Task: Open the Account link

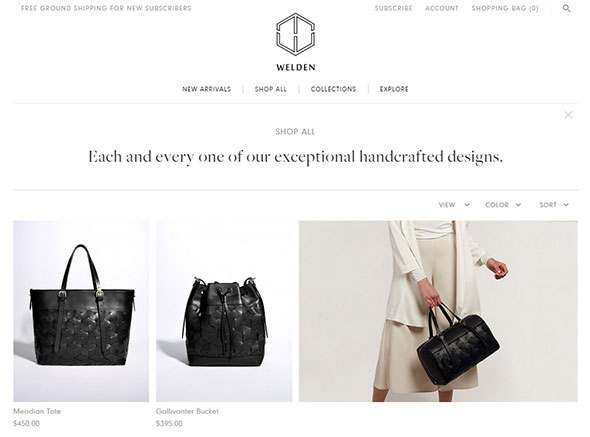Action: click(442, 8)
